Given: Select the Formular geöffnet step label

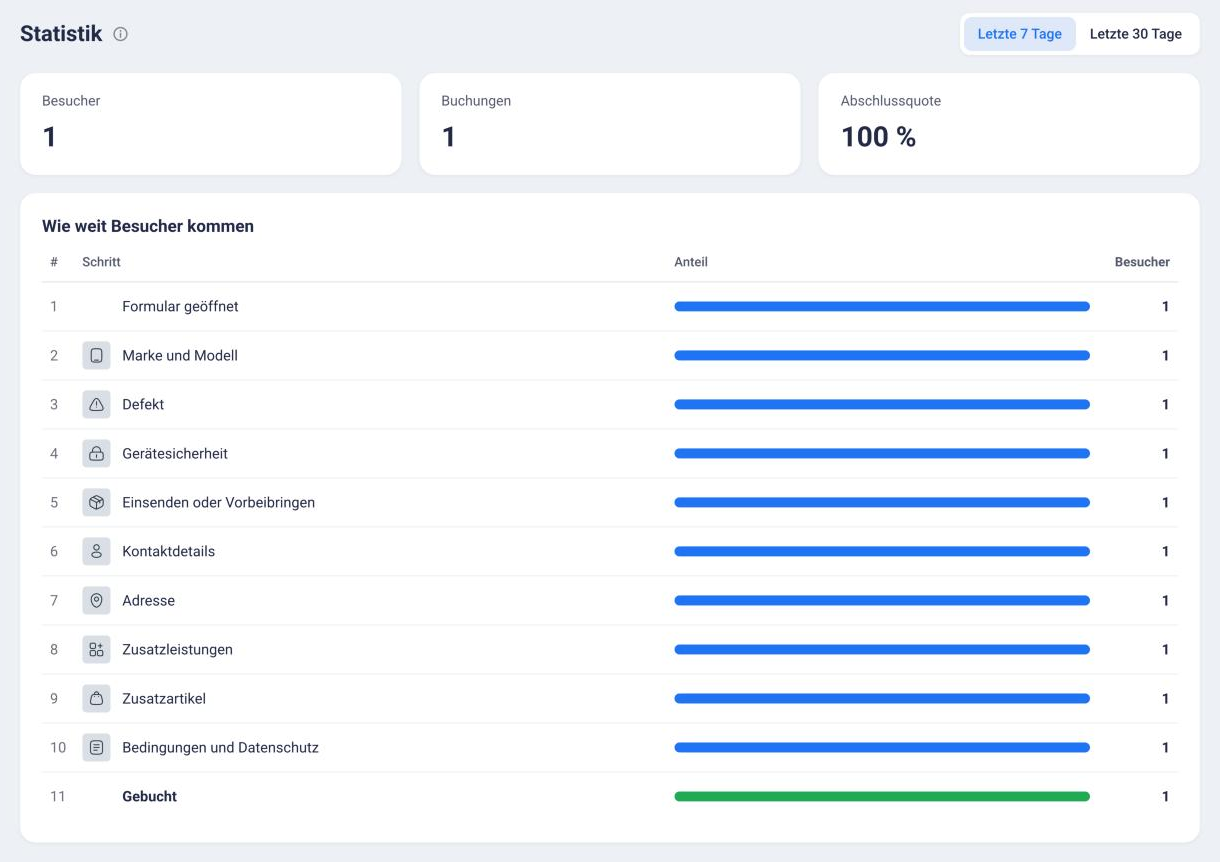Looking at the screenshot, I should [x=180, y=306].
